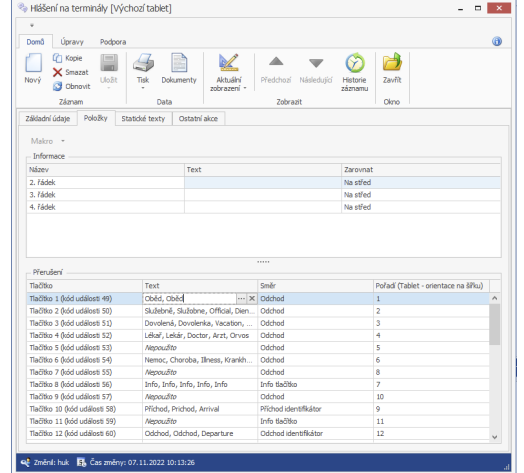This screenshot has height=473, width=524.
Task: Click the Tisk printer icon
Action: pos(143,63)
